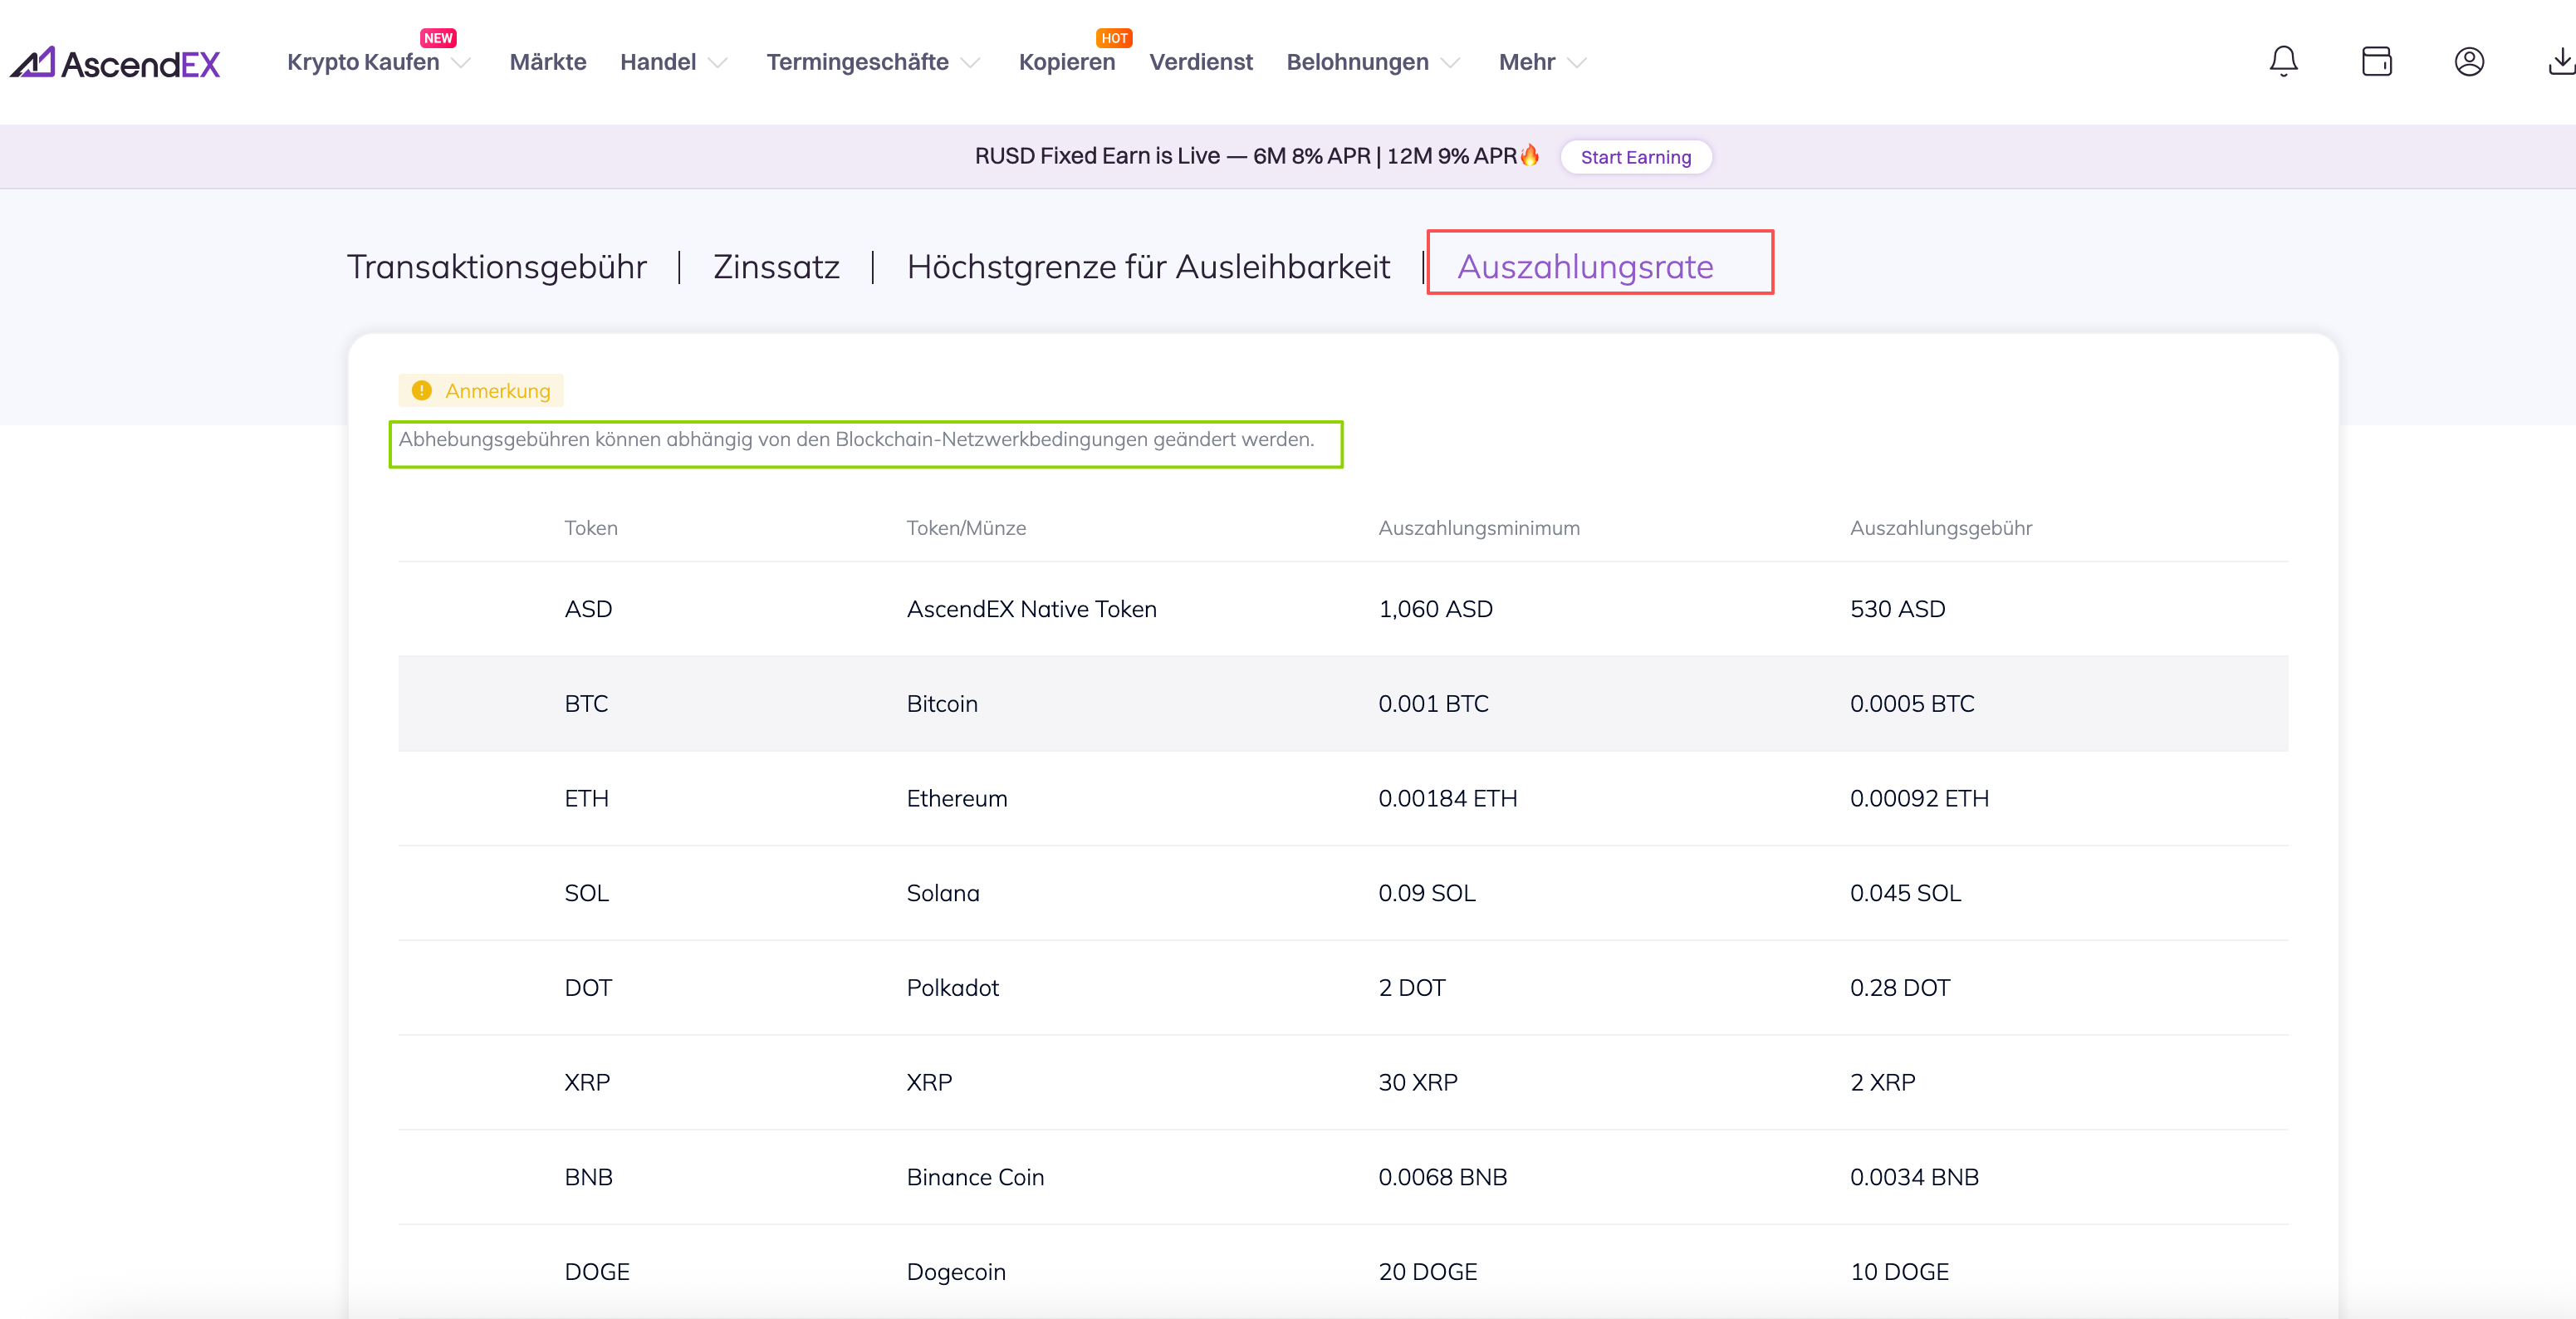Viewport: 2576px width, 1319px height.
Task: Click the NEW badge above Krypto Kaufen
Action: click(438, 38)
